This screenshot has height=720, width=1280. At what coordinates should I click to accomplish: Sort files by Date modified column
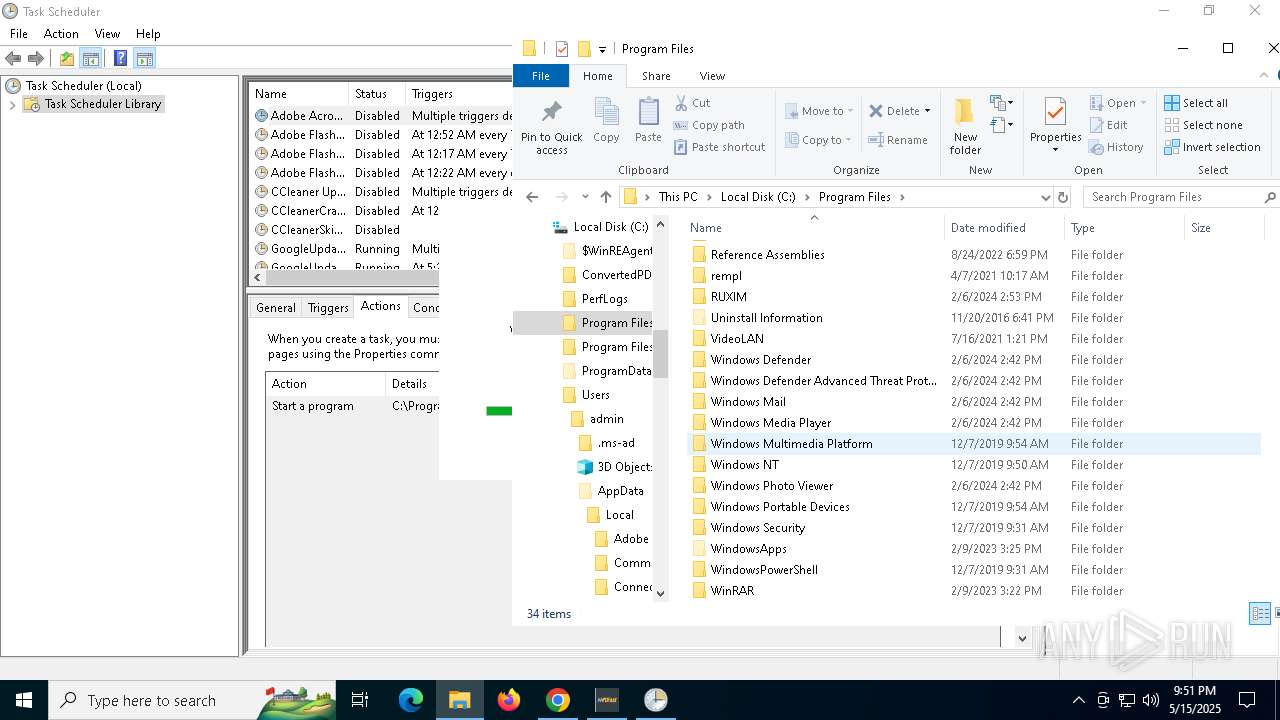pyautogui.click(x=1004, y=228)
